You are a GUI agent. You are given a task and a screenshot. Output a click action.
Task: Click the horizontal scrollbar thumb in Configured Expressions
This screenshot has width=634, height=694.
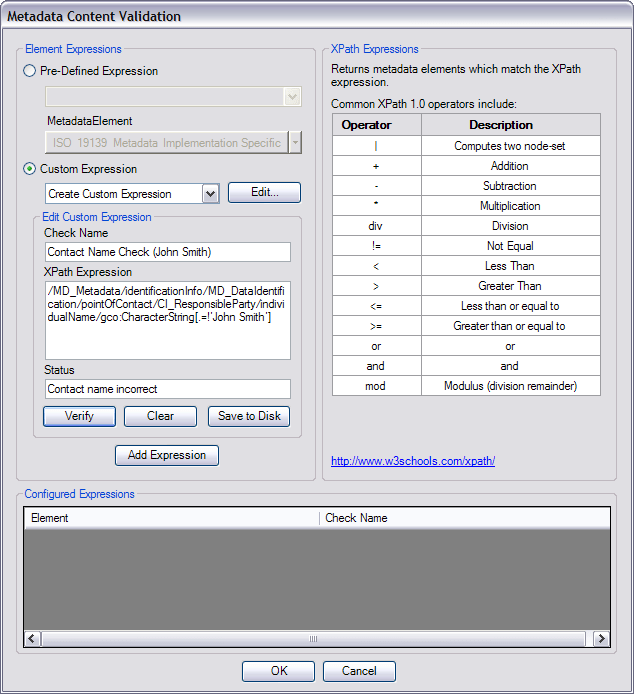click(x=313, y=639)
